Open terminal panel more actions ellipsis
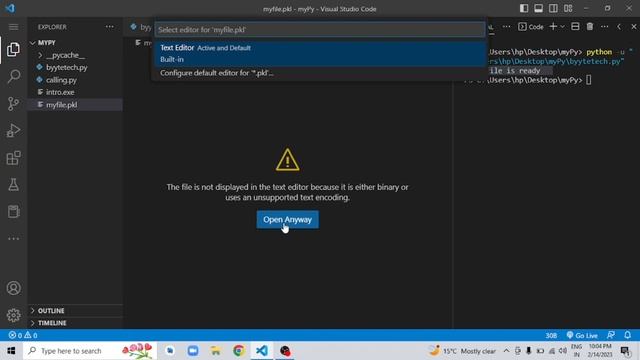The width and height of the screenshot is (640, 360). point(604,27)
